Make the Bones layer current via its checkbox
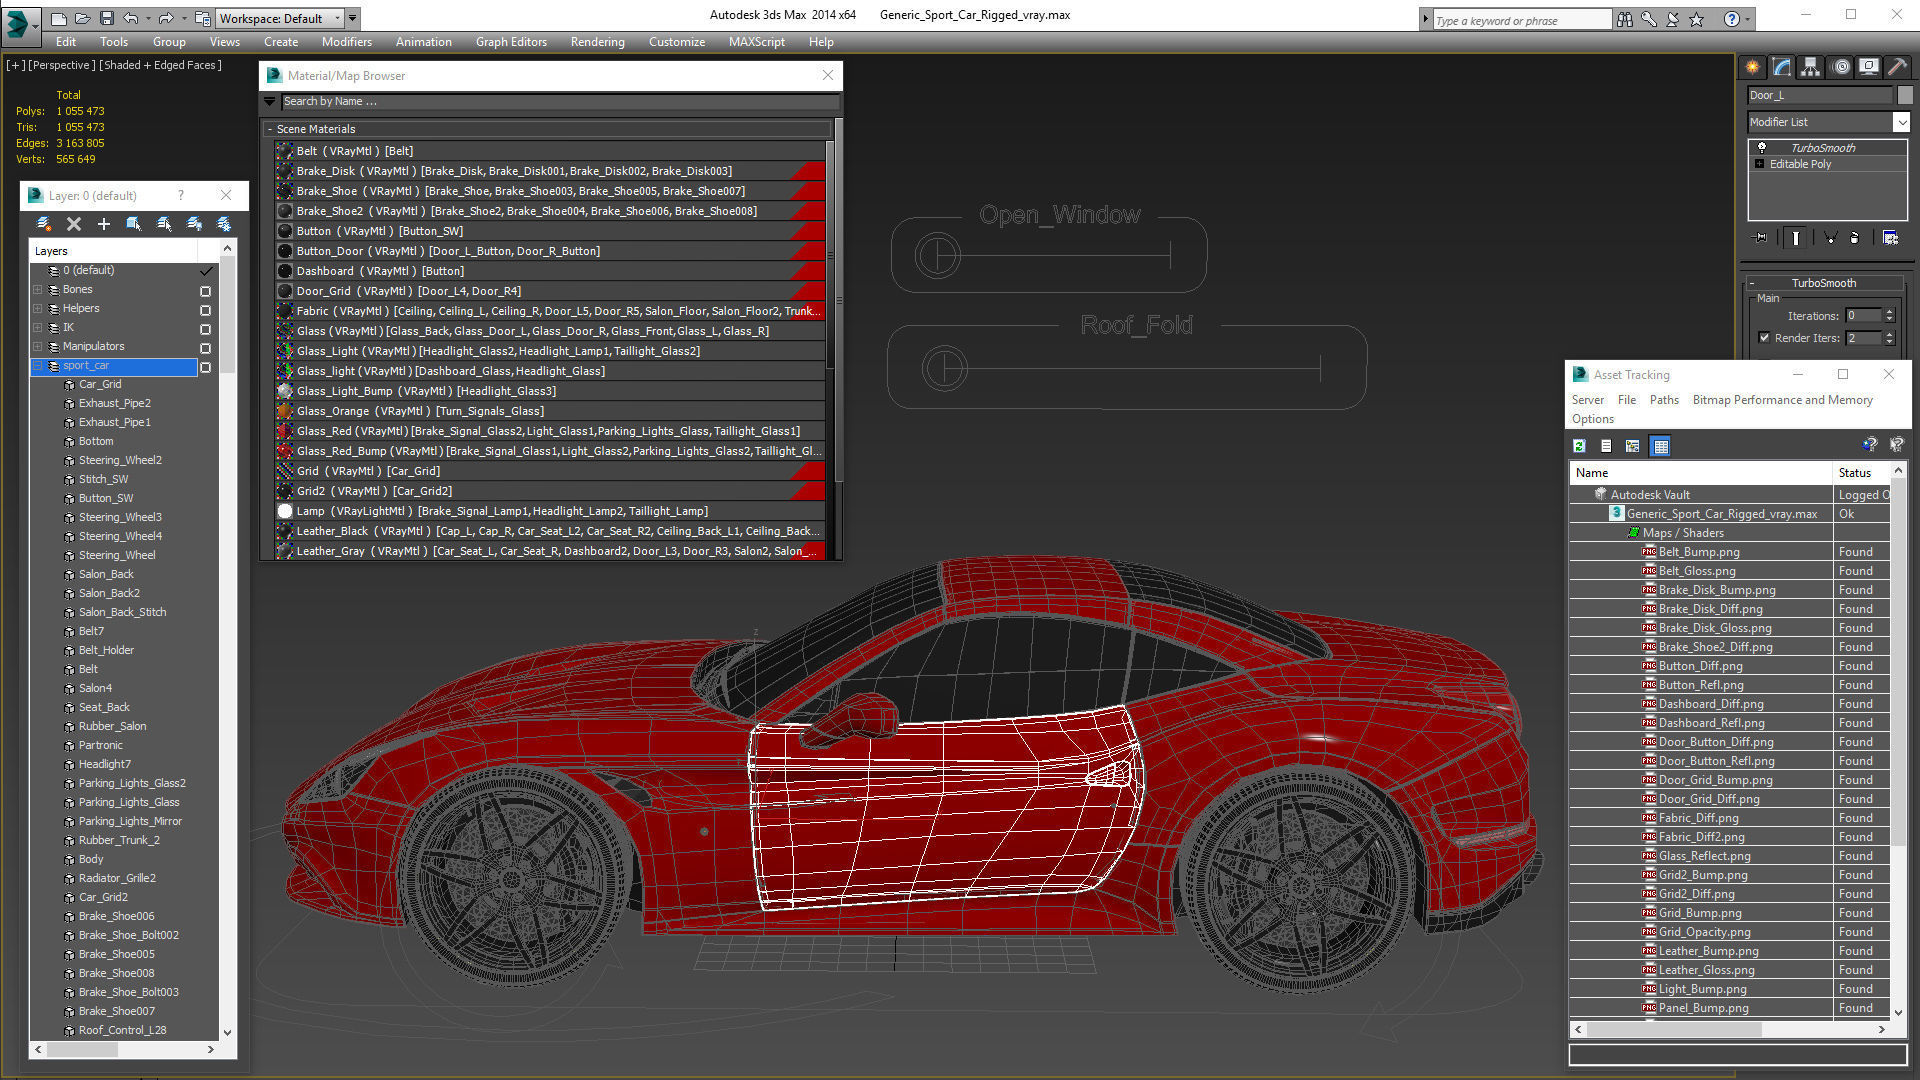The image size is (1920, 1080). point(205,291)
